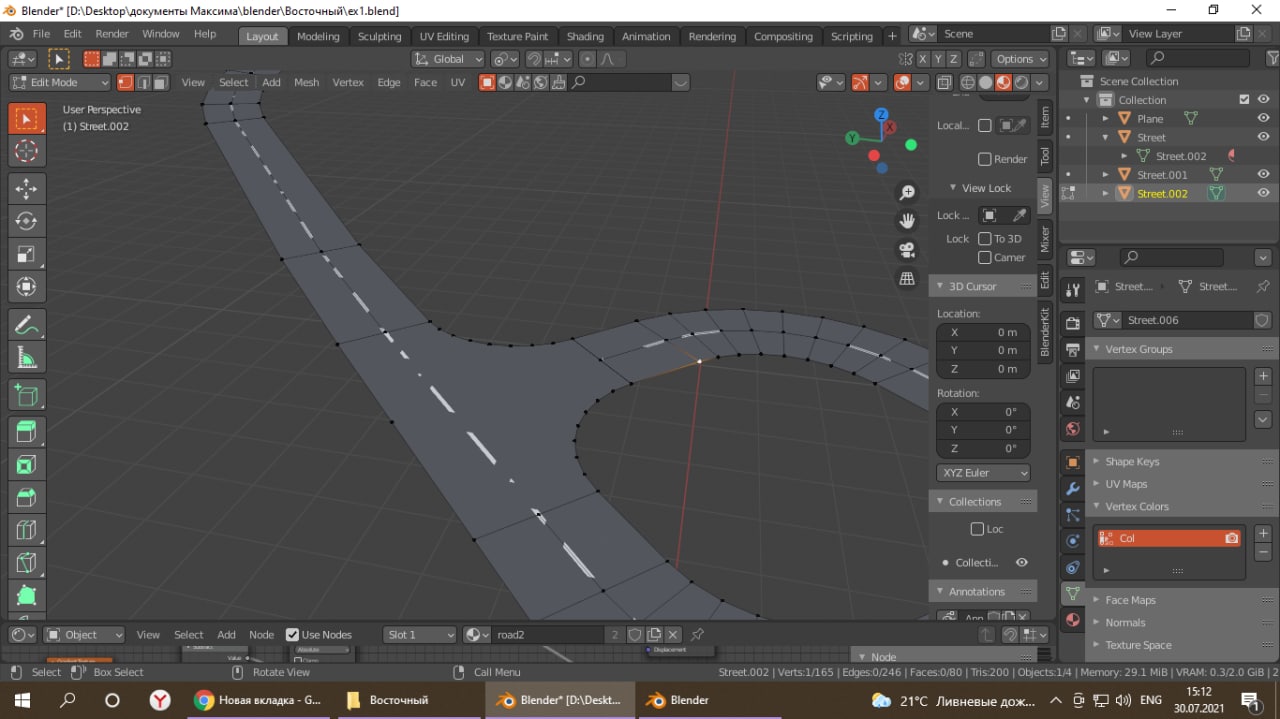Add new vertex color layer plus button
Image resolution: width=1280 pixels, height=719 pixels.
(x=1263, y=533)
